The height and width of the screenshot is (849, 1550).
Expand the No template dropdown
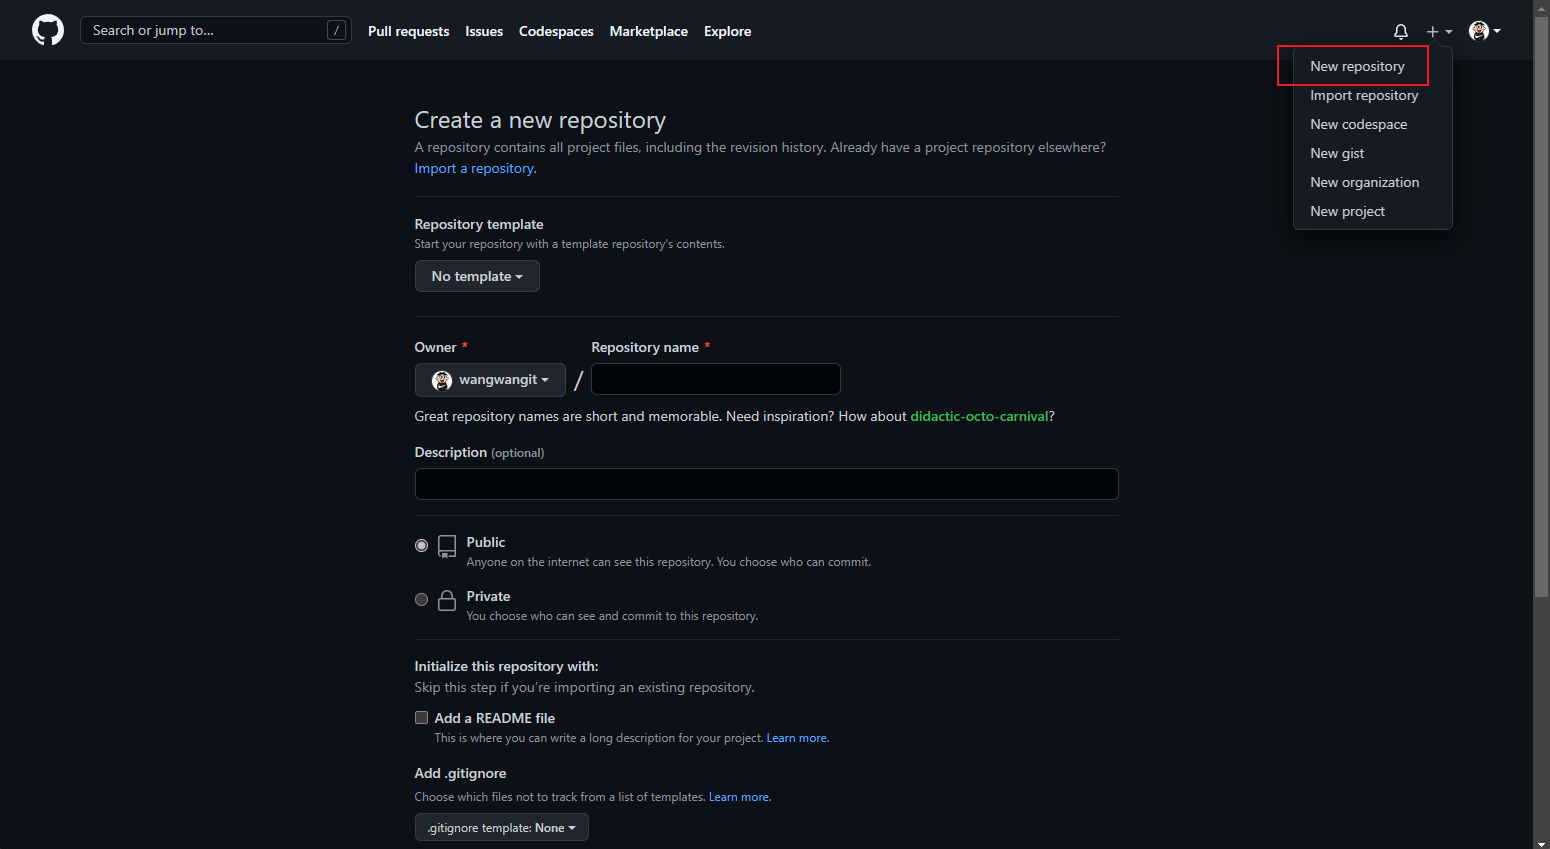pyautogui.click(x=477, y=276)
